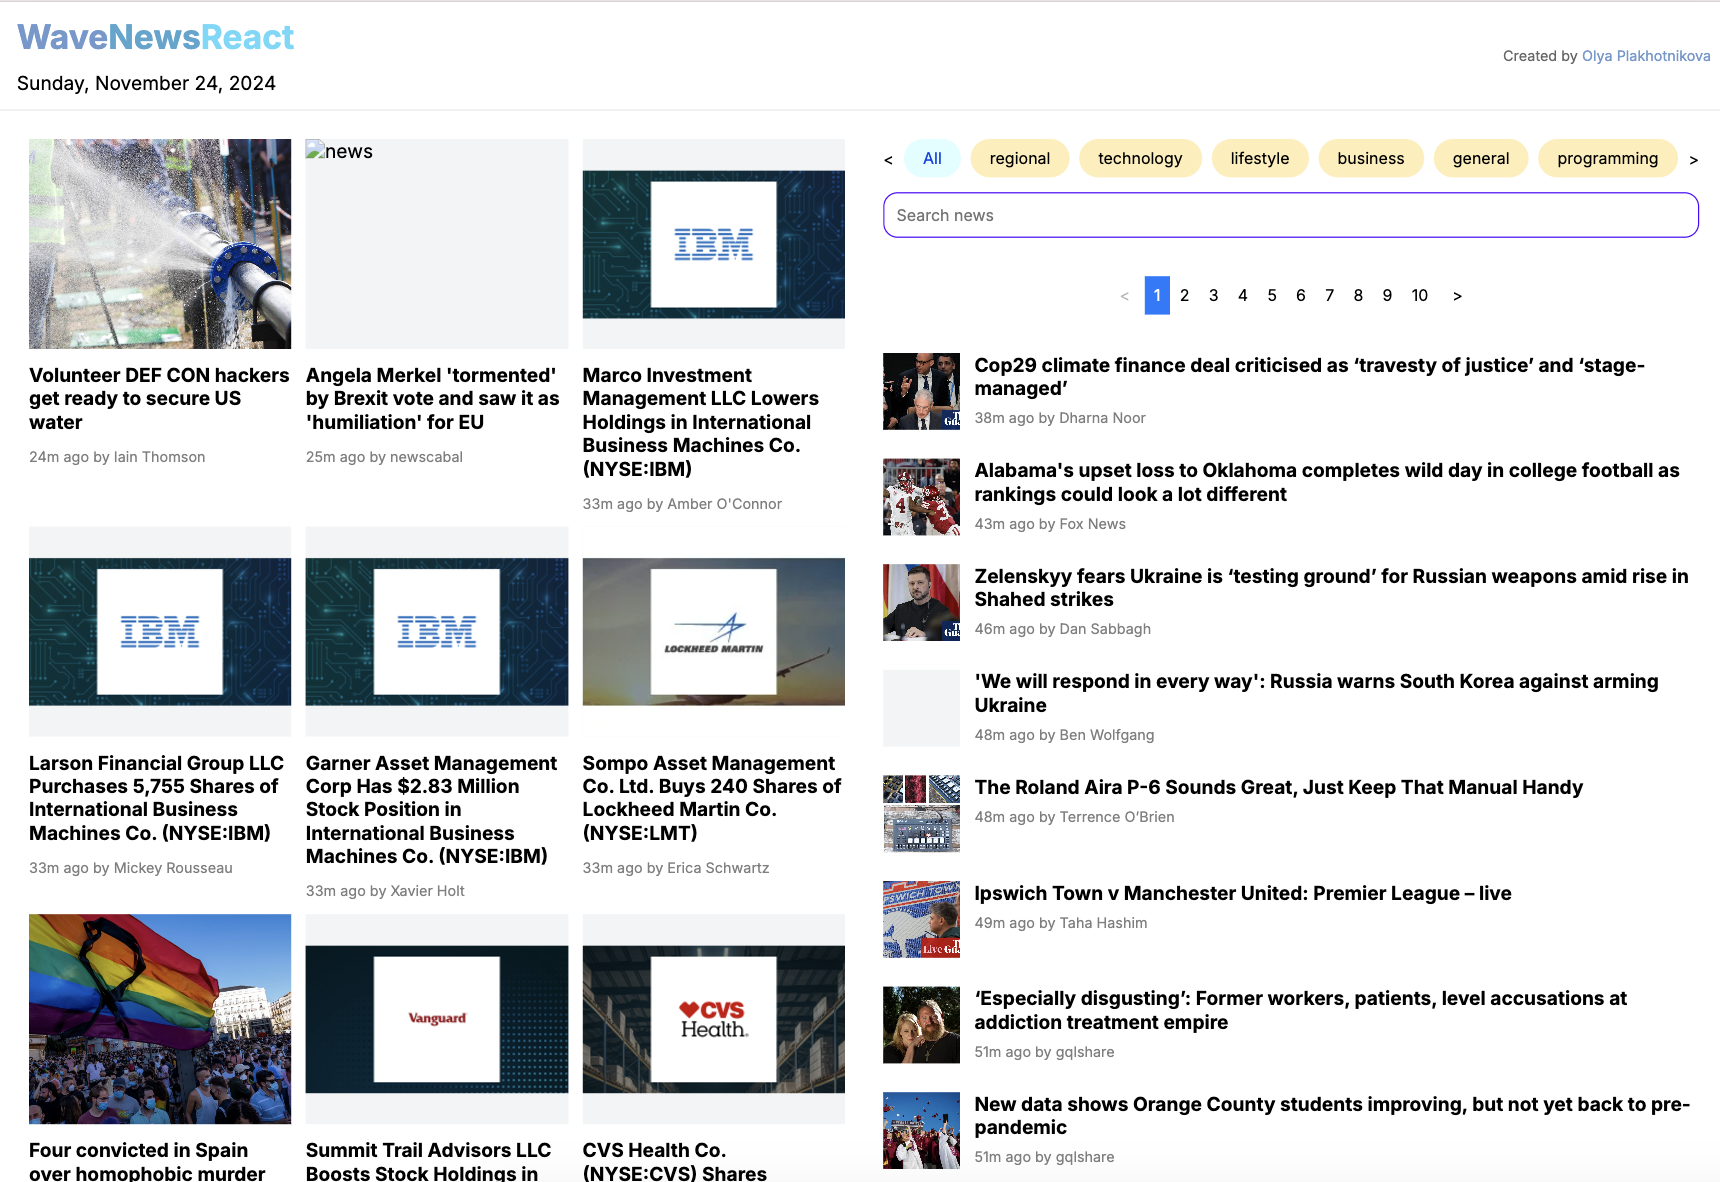Open Summit Trail Advisors headline

pyautogui.click(x=429, y=1161)
